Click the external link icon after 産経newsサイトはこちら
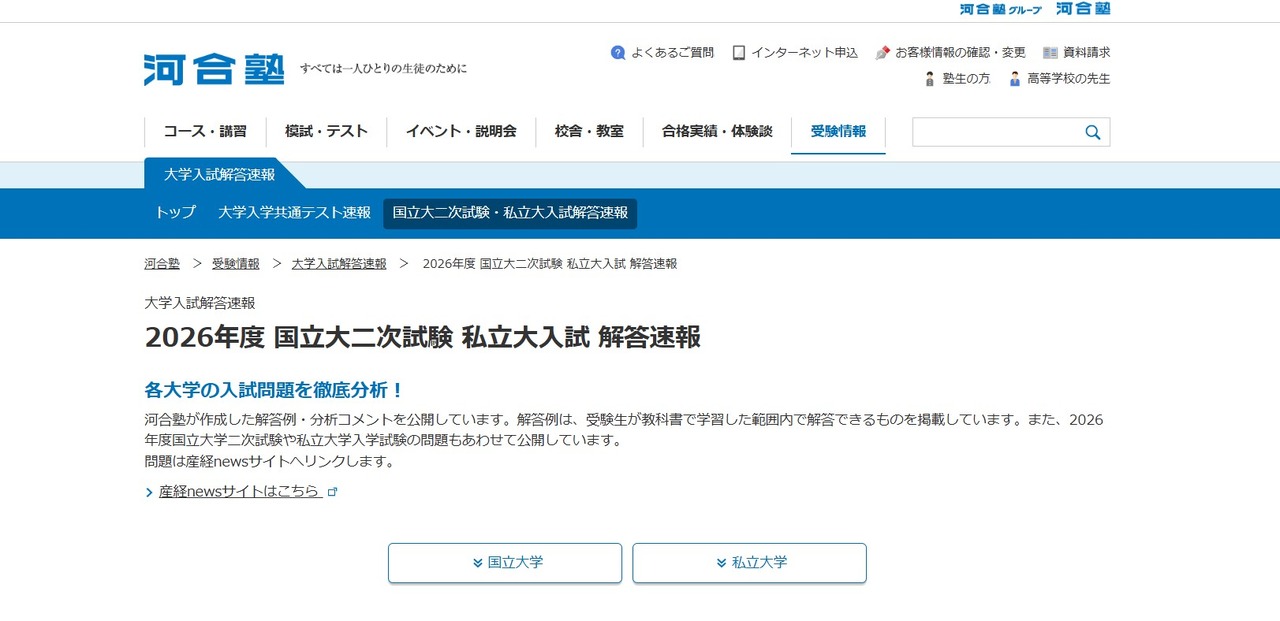This screenshot has height=621, width=1280. (x=333, y=492)
